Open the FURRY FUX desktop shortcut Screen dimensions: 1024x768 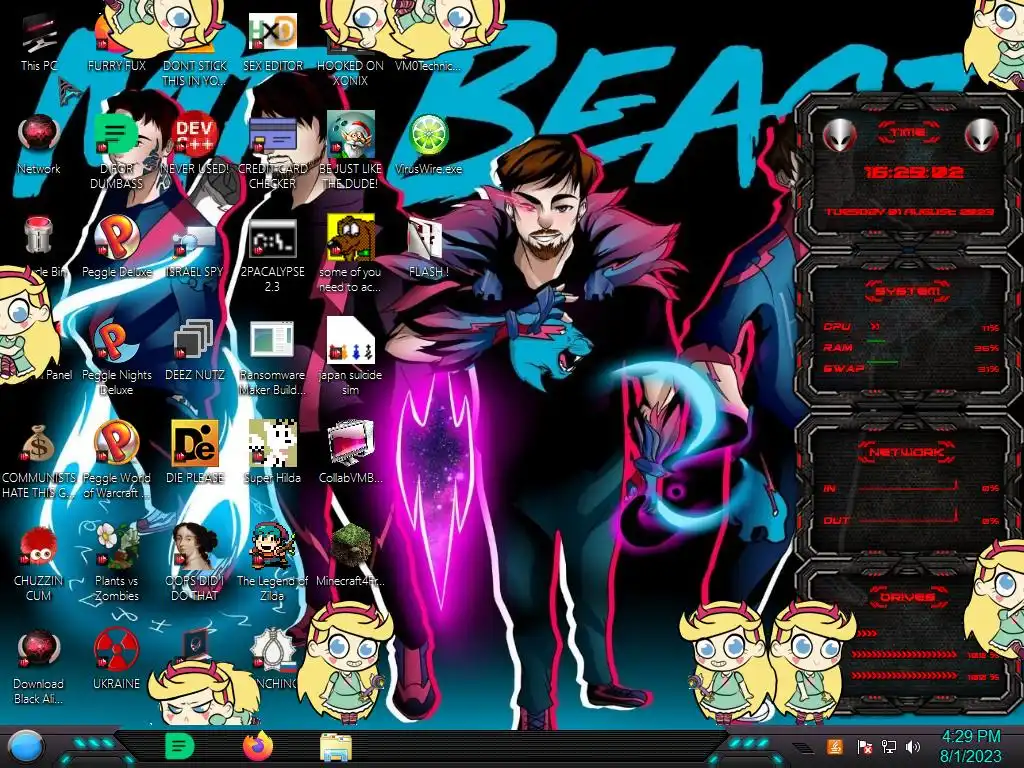[116, 43]
